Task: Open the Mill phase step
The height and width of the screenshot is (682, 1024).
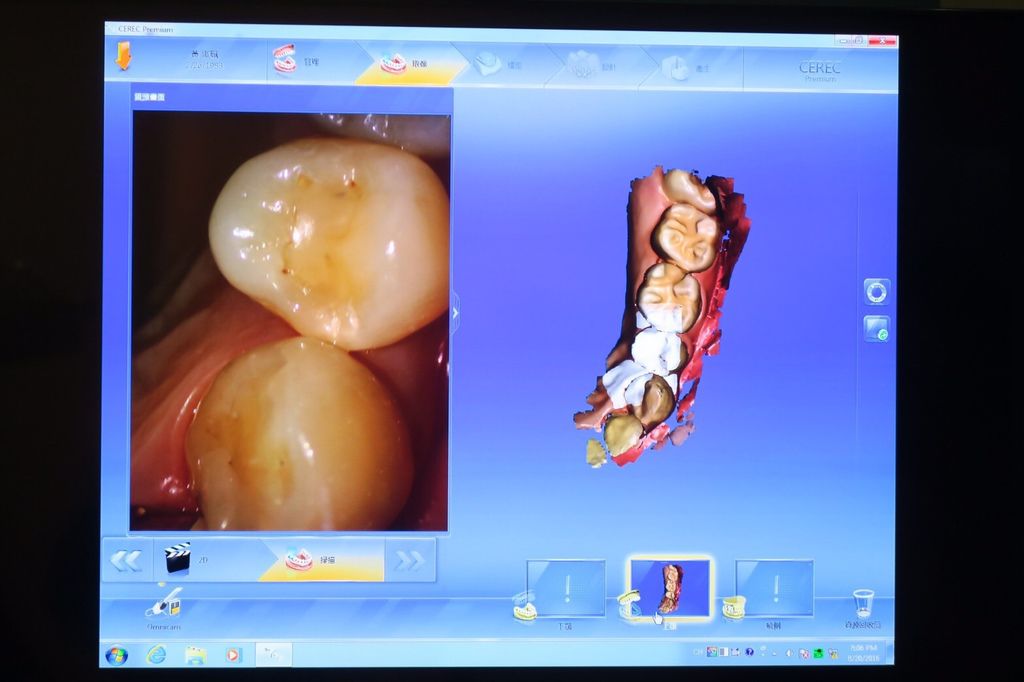Action: tap(690, 67)
